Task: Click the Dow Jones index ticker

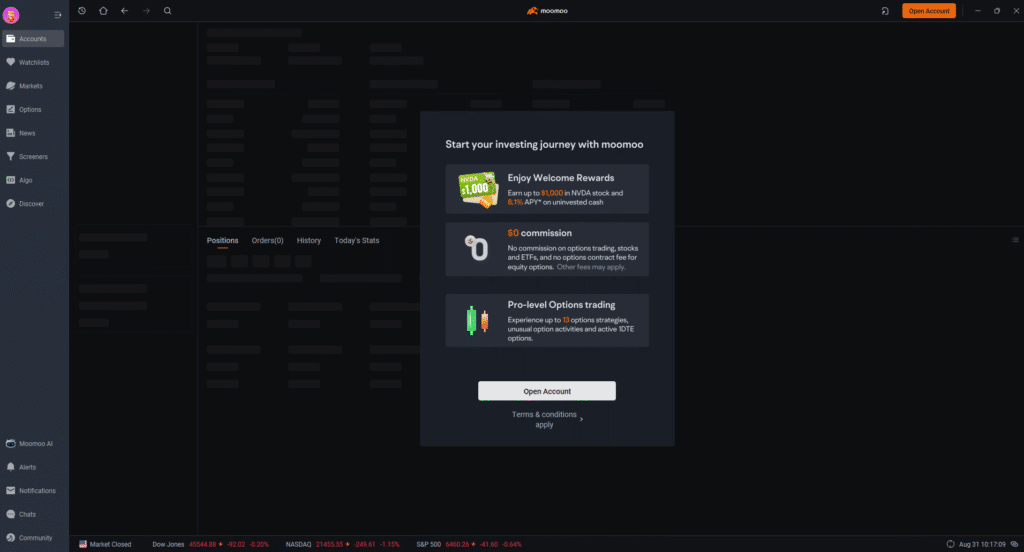Action: pos(210,544)
